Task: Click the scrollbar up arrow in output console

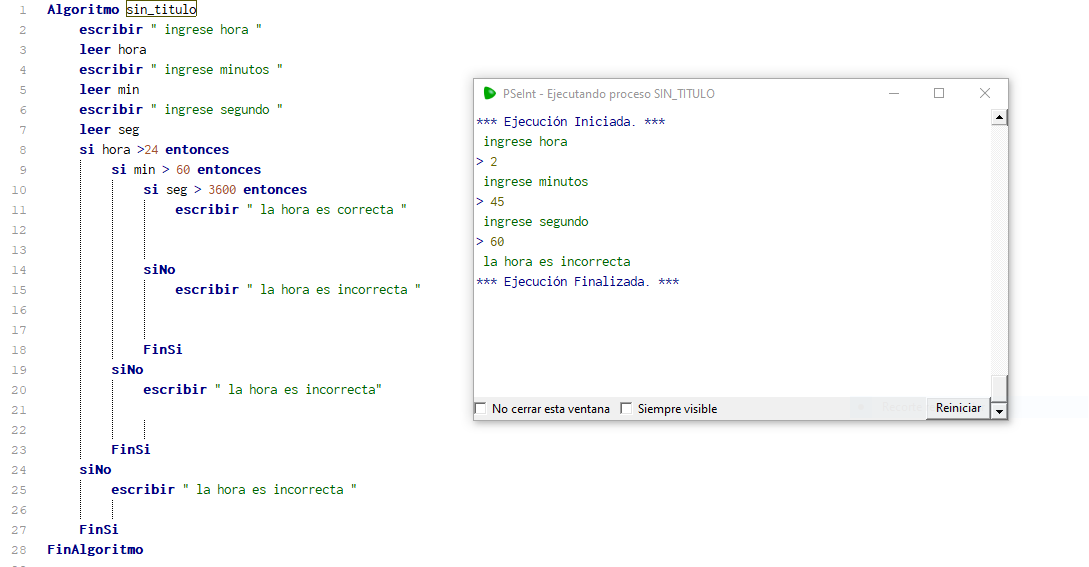Action: click(999, 118)
